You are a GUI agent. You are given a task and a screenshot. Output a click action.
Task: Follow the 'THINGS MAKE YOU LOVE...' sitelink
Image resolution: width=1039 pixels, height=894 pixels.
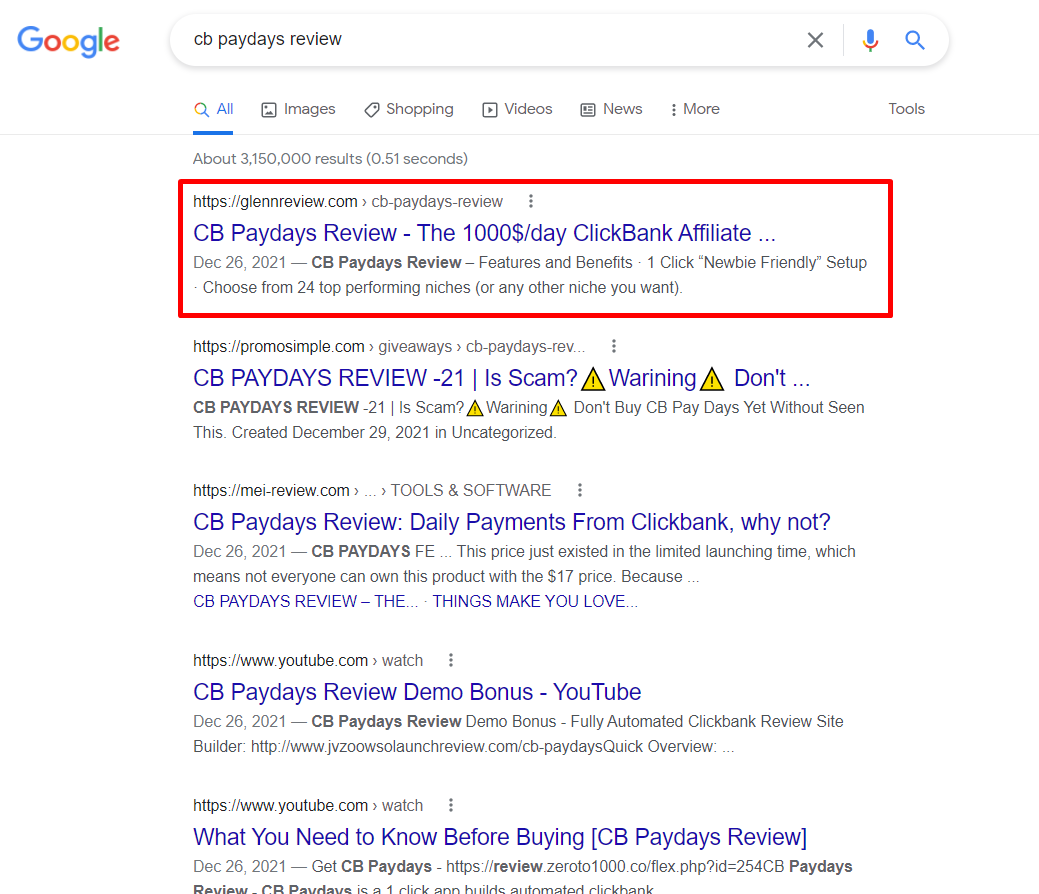pyautogui.click(x=535, y=601)
